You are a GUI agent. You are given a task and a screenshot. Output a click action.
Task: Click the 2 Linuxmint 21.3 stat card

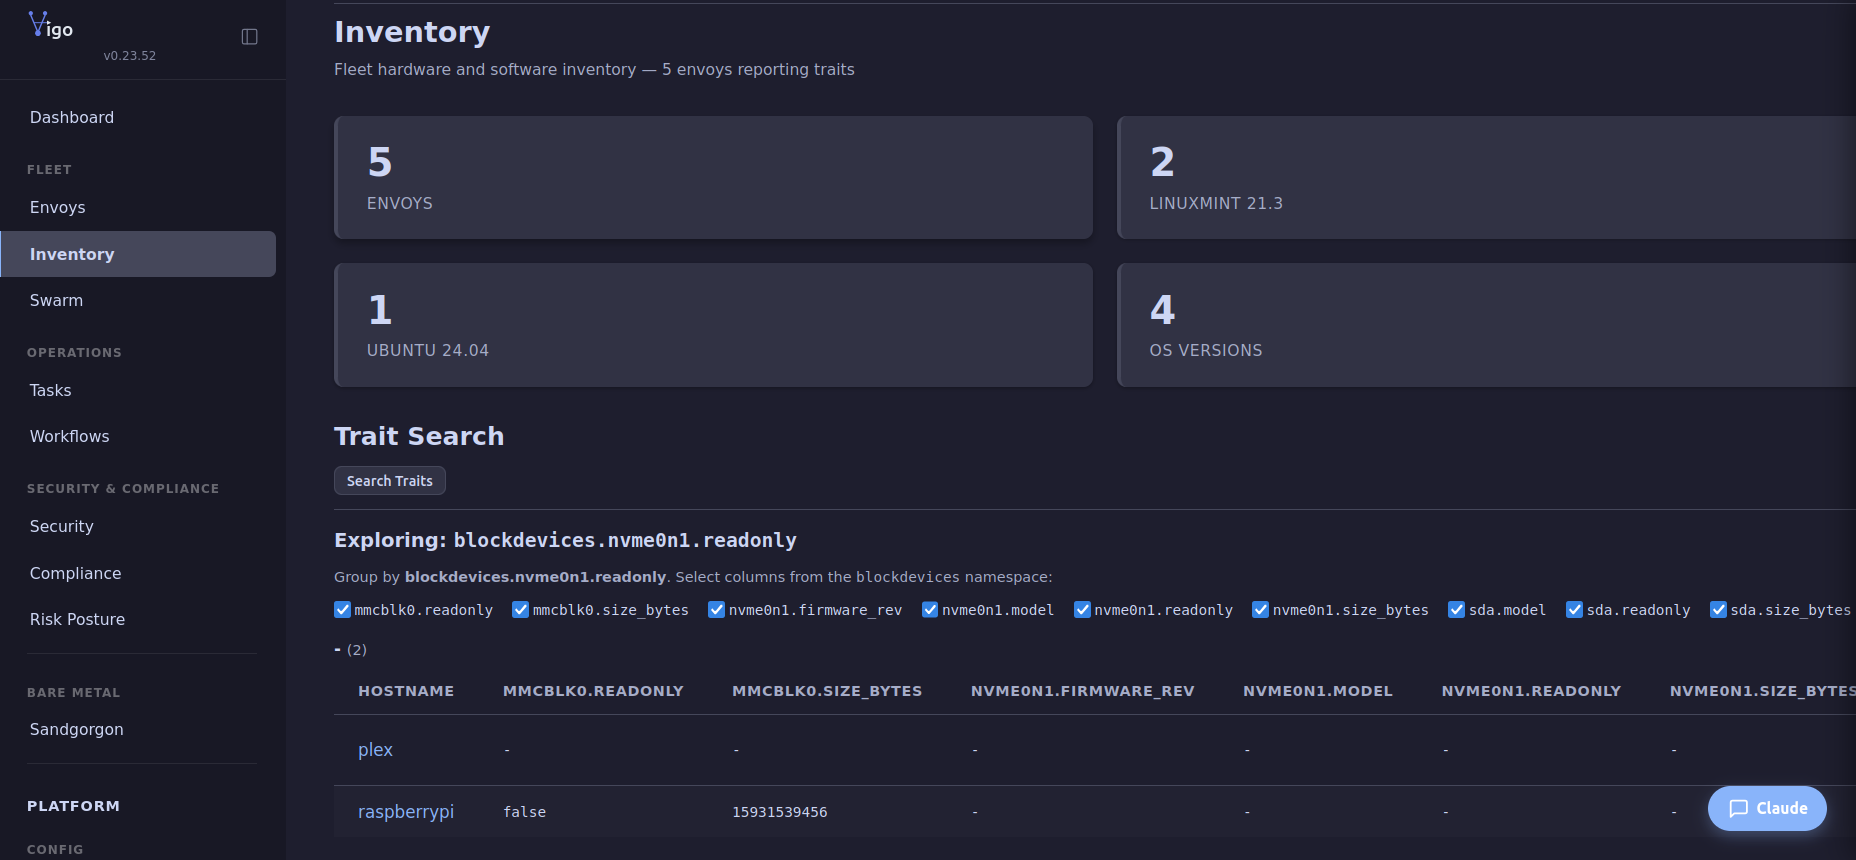tap(1486, 178)
